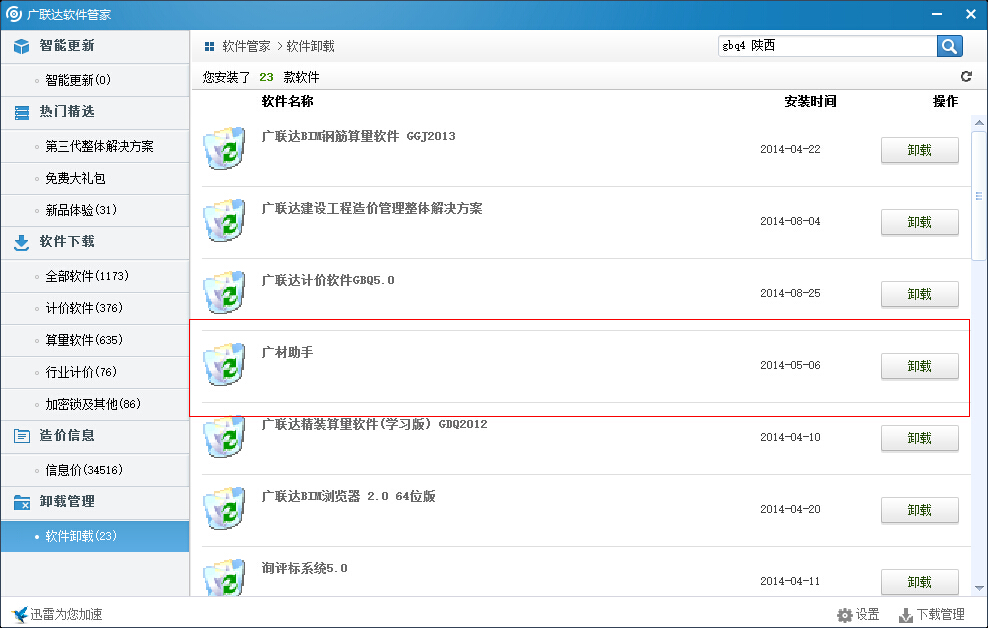988x628 pixels.
Task: Click the 广联达计价软件GBQ5.0 name text
Action: point(328,280)
